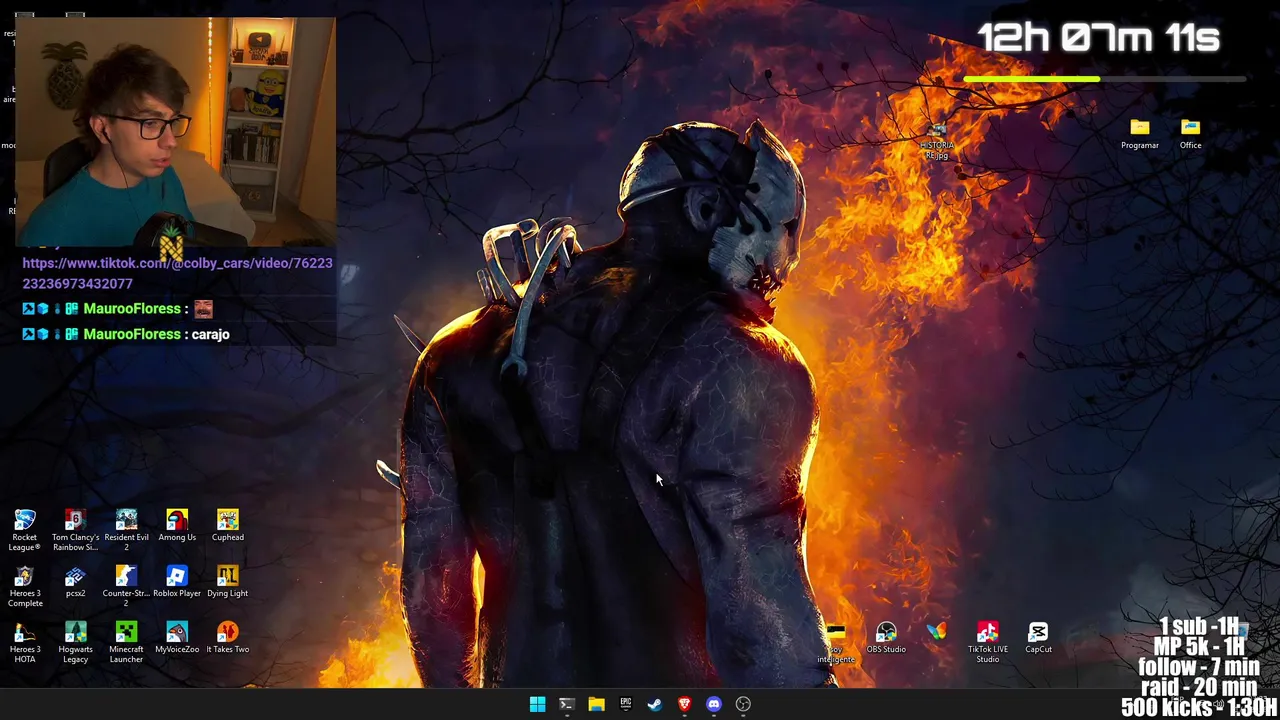The height and width of the screenshot is (720, 1280).
Task: Open the pcsx2 emulator shortcut
Action: (75, 582)
